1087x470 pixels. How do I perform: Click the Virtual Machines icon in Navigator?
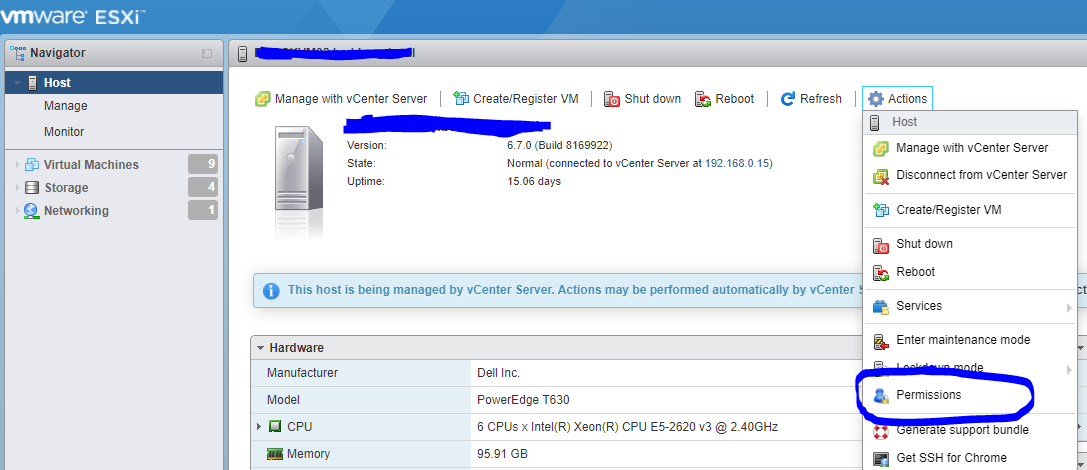(x=32, y=165)
